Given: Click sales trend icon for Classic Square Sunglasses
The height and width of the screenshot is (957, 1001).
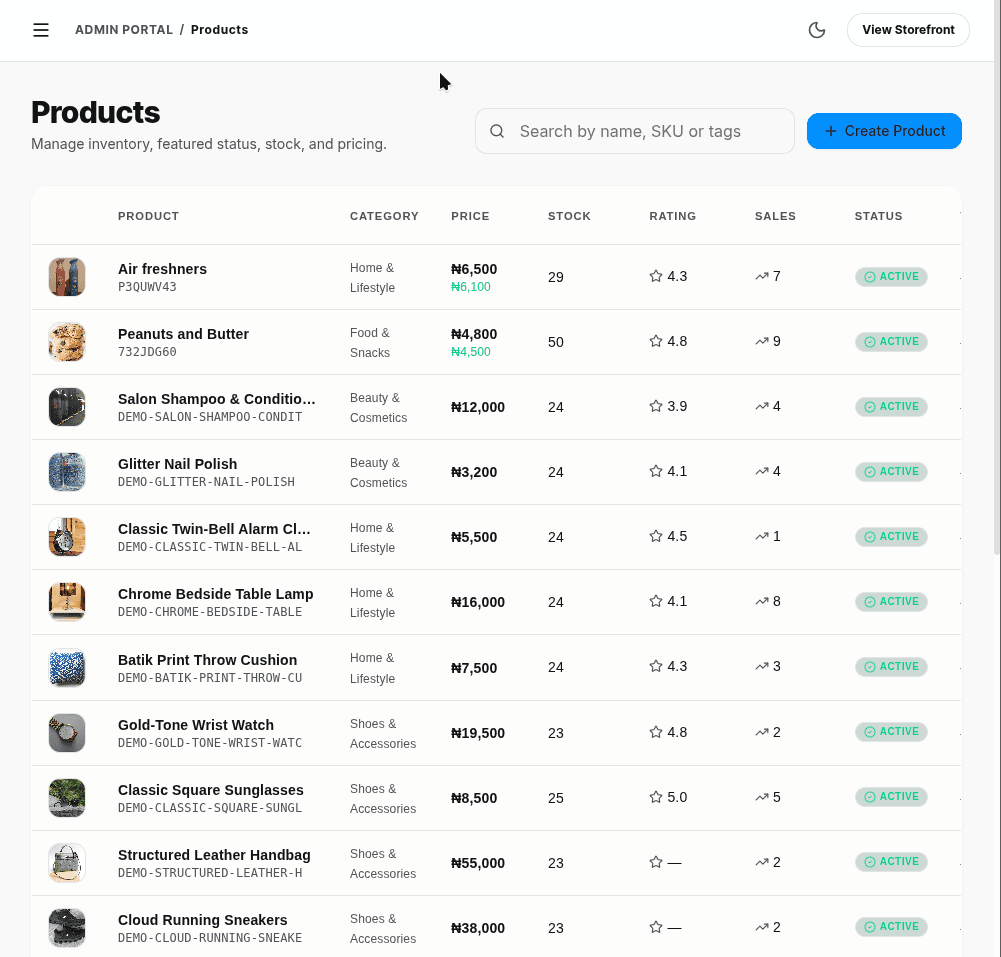Looking at the screenshot, I should [x=762, y=797].
